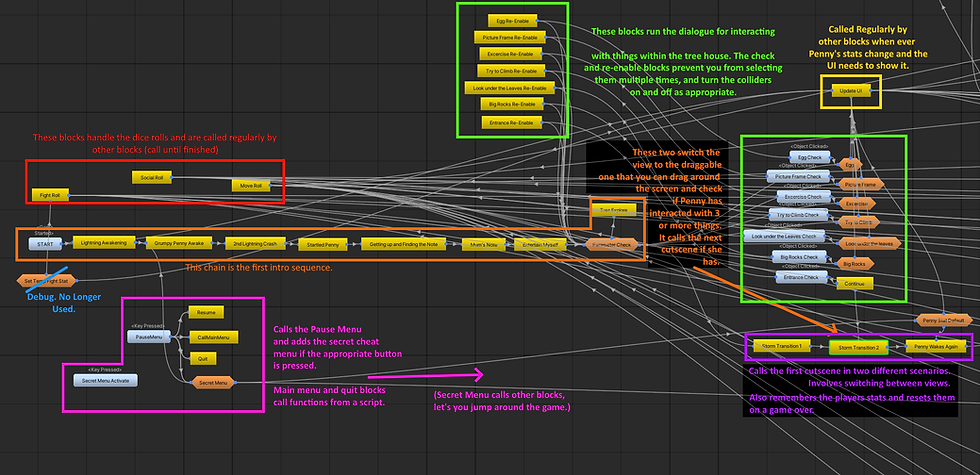Select Getting up and Finding the Note block
The width and height of the screenshot is (980, 475).
pyautogui.click(x=404, y=245)
